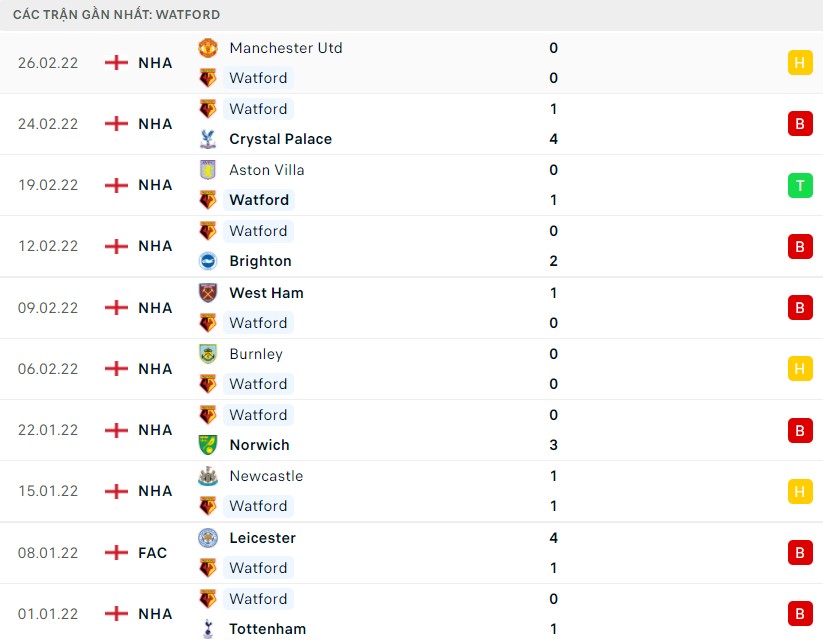Screen dimensions: 823x642
Task: Select the Manchester Utd club crest
Action: point(209,47)
